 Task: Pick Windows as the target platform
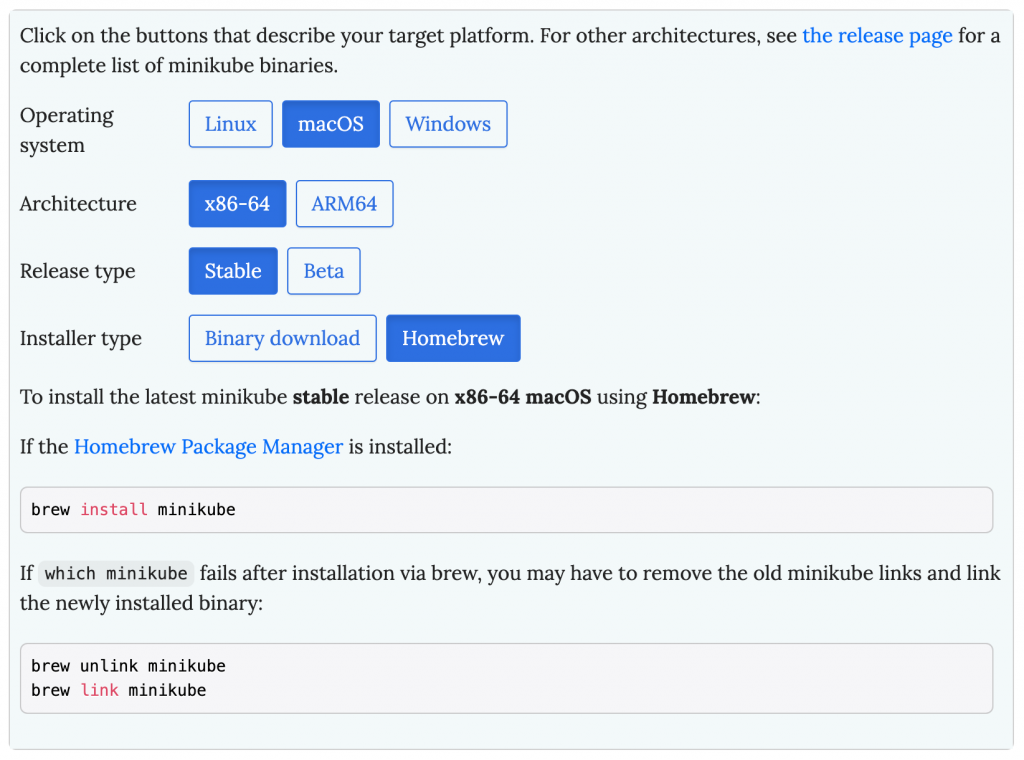(x=448, y=124)
